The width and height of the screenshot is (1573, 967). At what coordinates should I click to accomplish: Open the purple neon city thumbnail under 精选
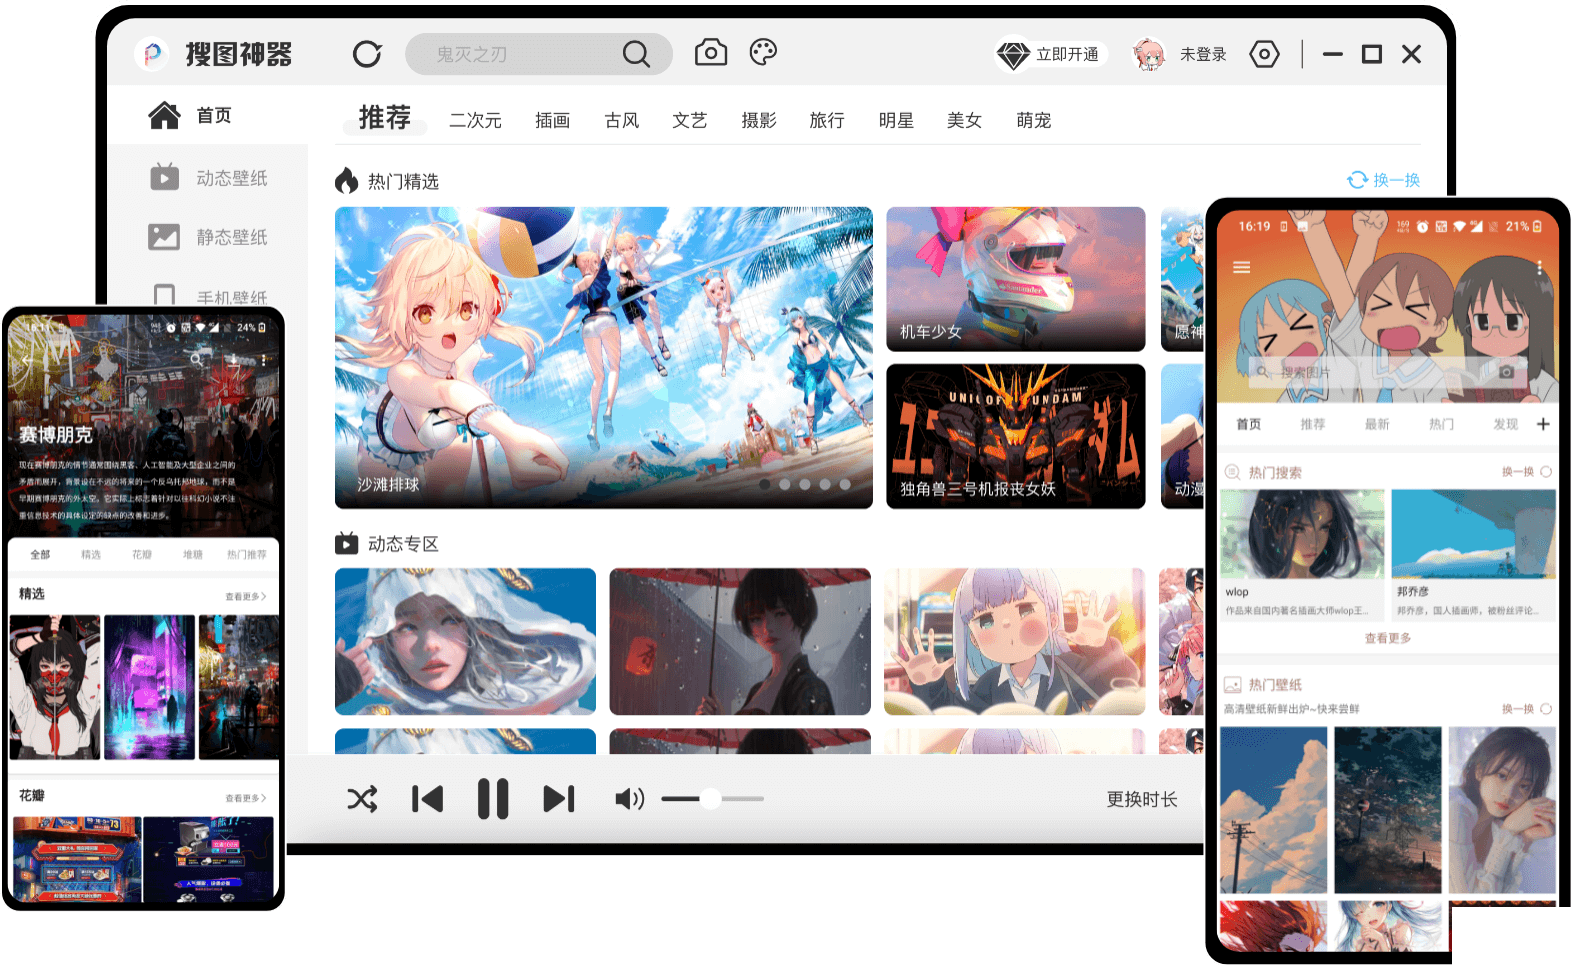[149, 687]
